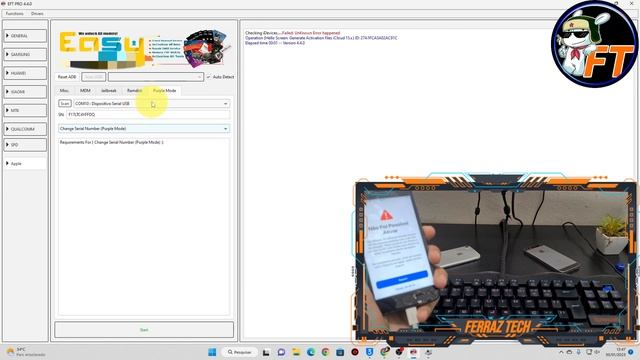Image resolution: width=640 pixels, height=360 pixels.
Task: Click the taskbar Pesquisar search box
Action: click(x=240, y=352)
